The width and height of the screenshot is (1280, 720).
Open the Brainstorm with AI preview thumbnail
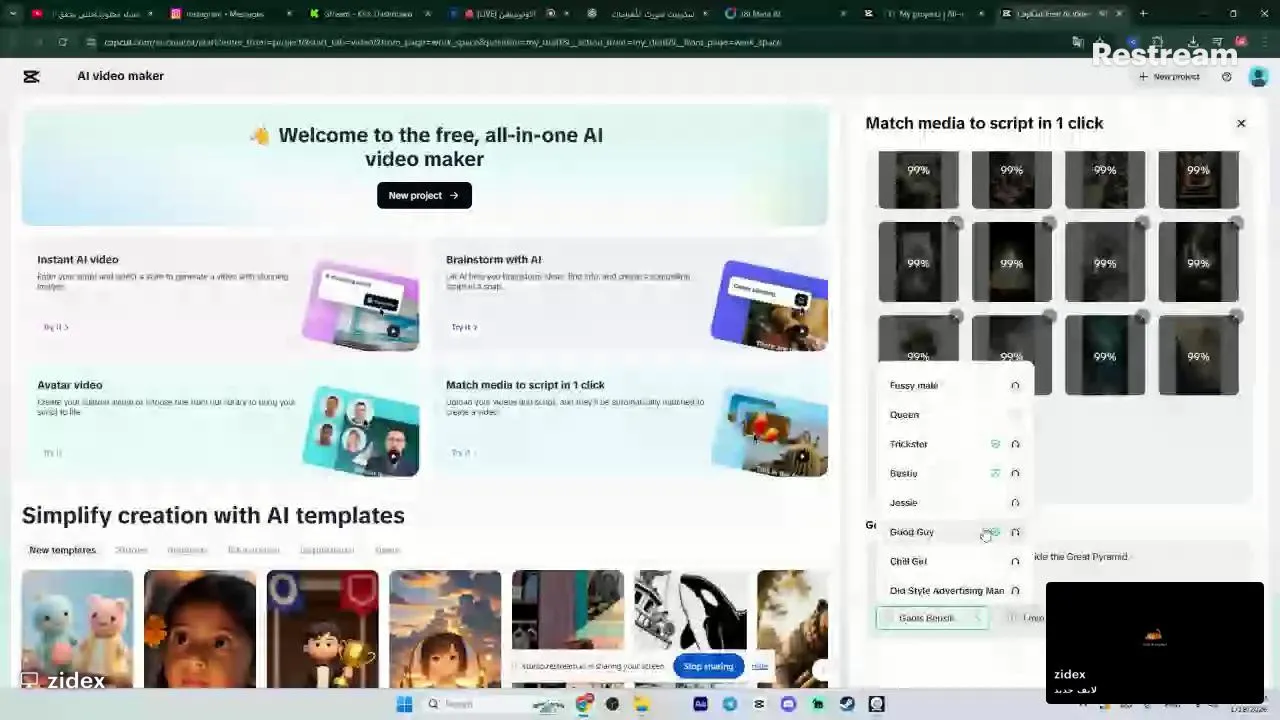click(770, 306)
